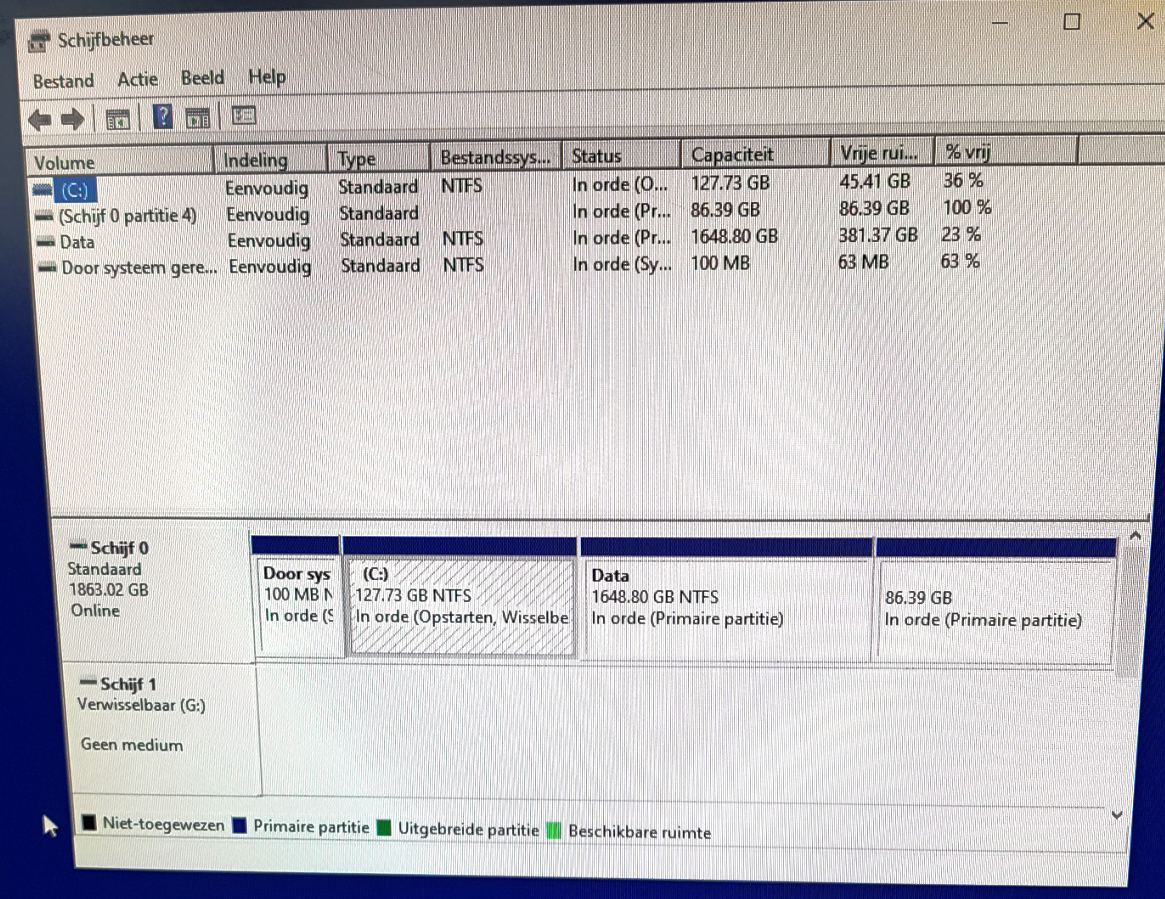Click the Uitgebreide partitie green legend swatch

pyautogui.click(x=384, y=828)
